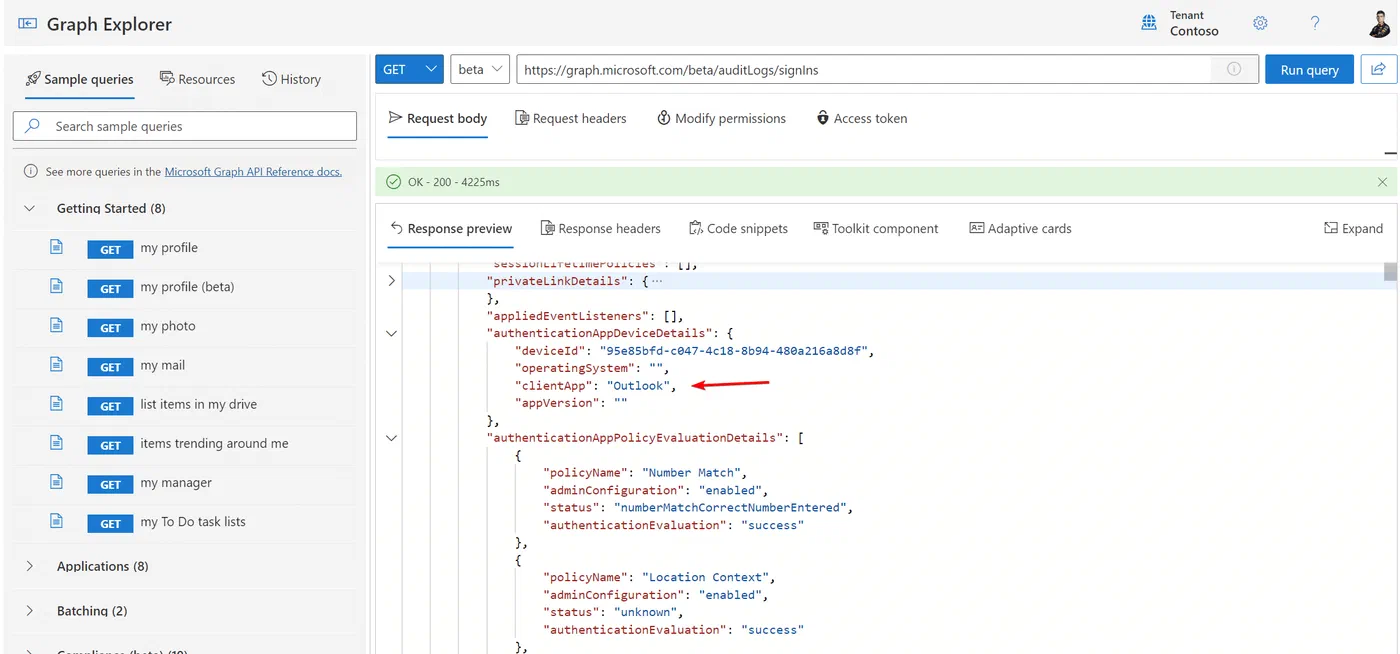This screenshot has width=1400, height=654.
Task: Expand the Applications (8) group
Action: [x=29, y=566]
